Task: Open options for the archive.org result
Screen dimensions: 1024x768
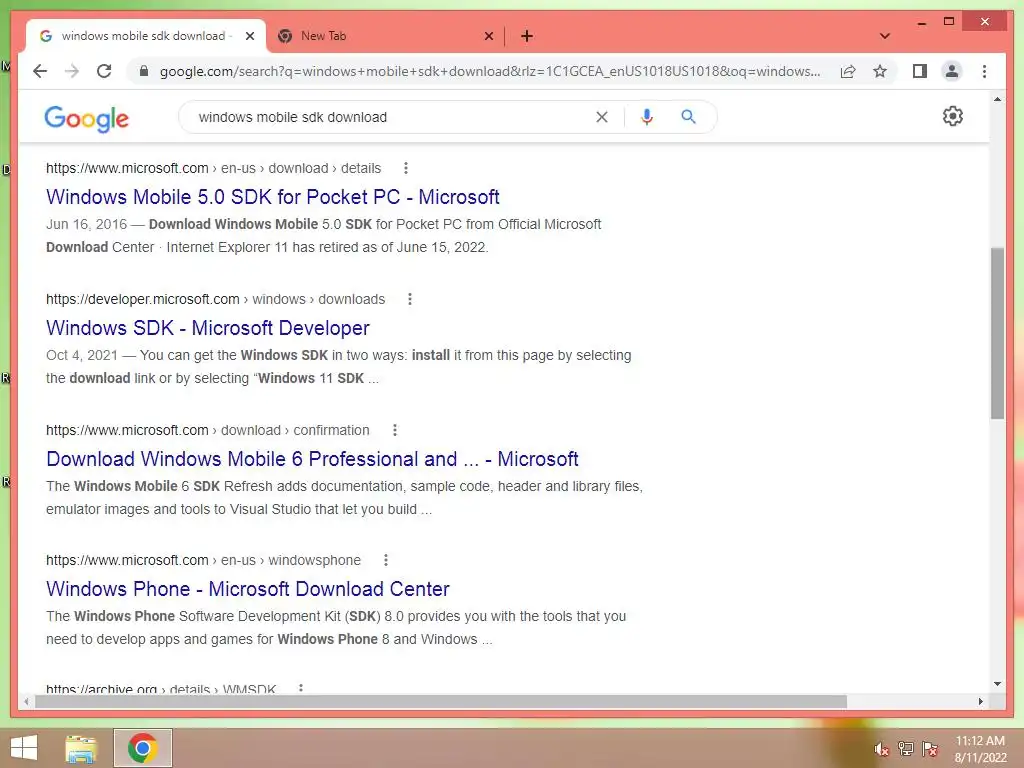Action: (x=300, y=688)
